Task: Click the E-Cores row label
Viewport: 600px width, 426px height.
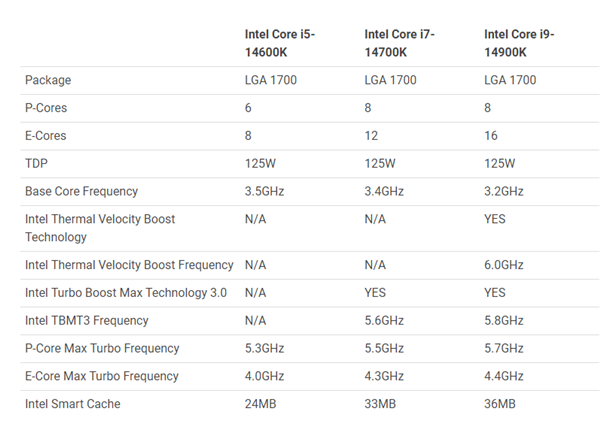Action: pyautogui.click(x=46, y=136)
